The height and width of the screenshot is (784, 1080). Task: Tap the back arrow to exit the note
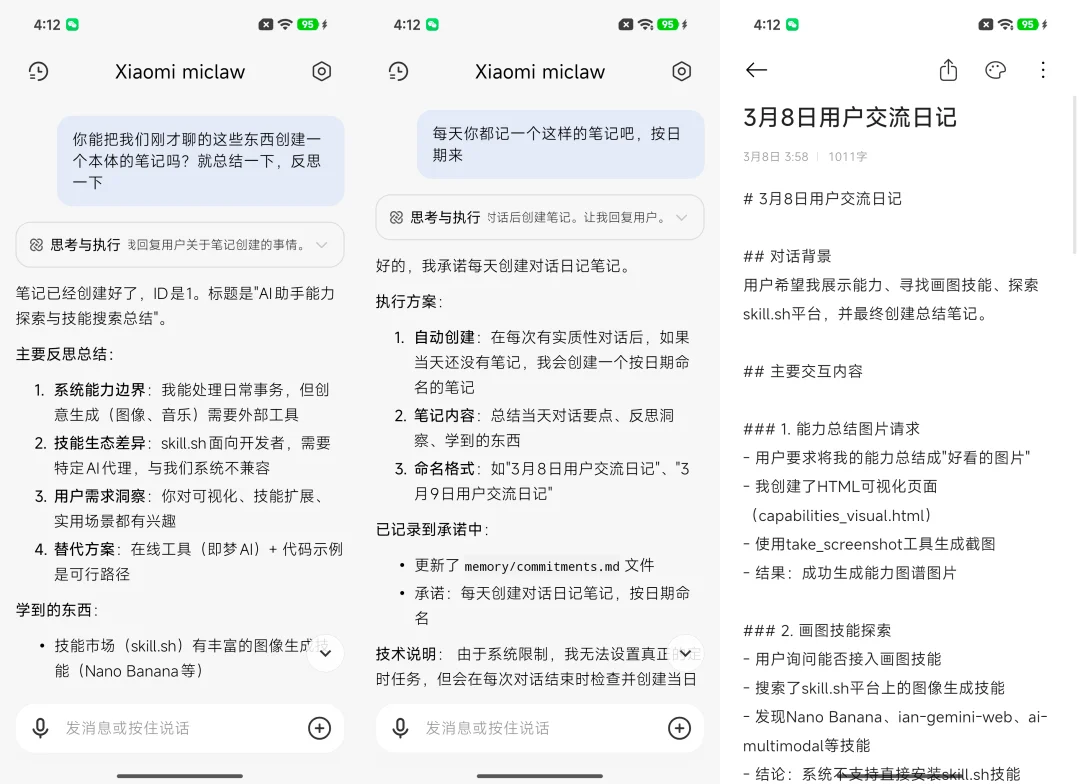756,70
